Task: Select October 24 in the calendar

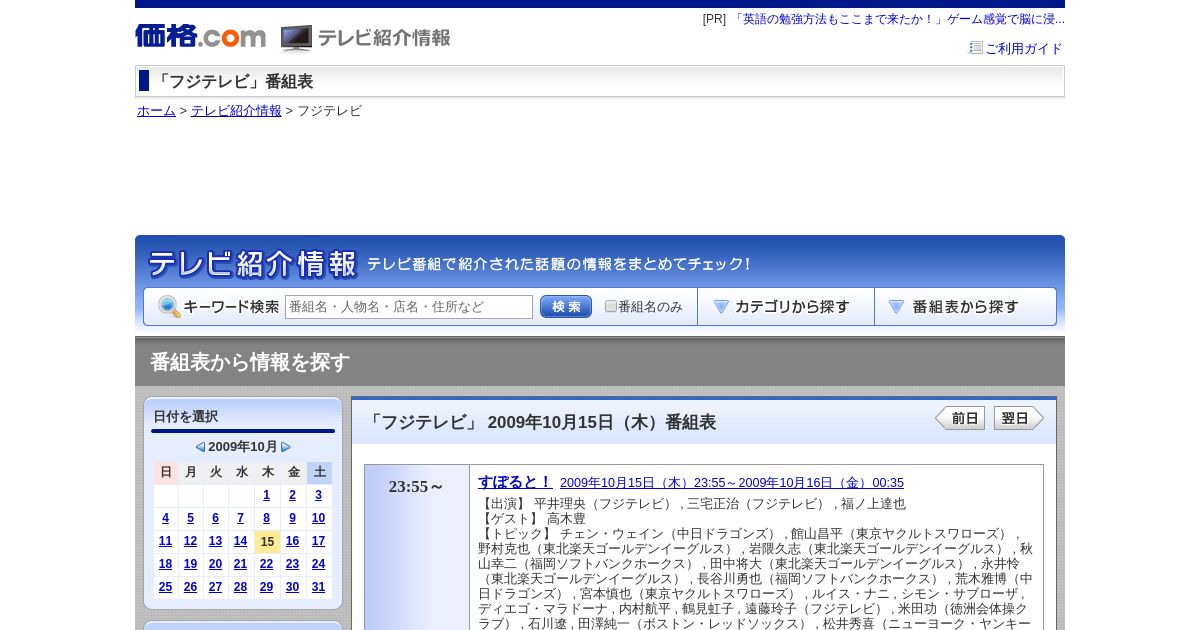Action: coord(319,564)
